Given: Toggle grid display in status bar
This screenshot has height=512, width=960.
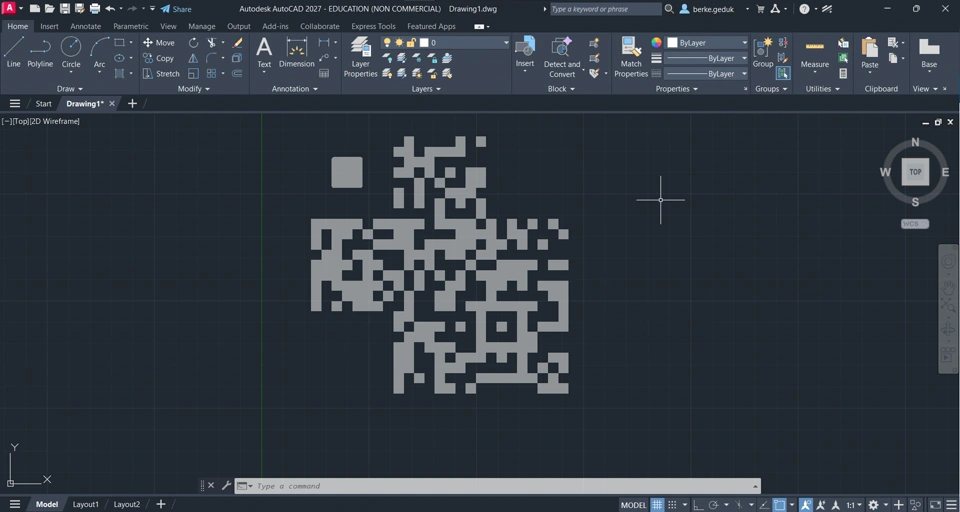Looking at the screenshot, I should [657, 505].
